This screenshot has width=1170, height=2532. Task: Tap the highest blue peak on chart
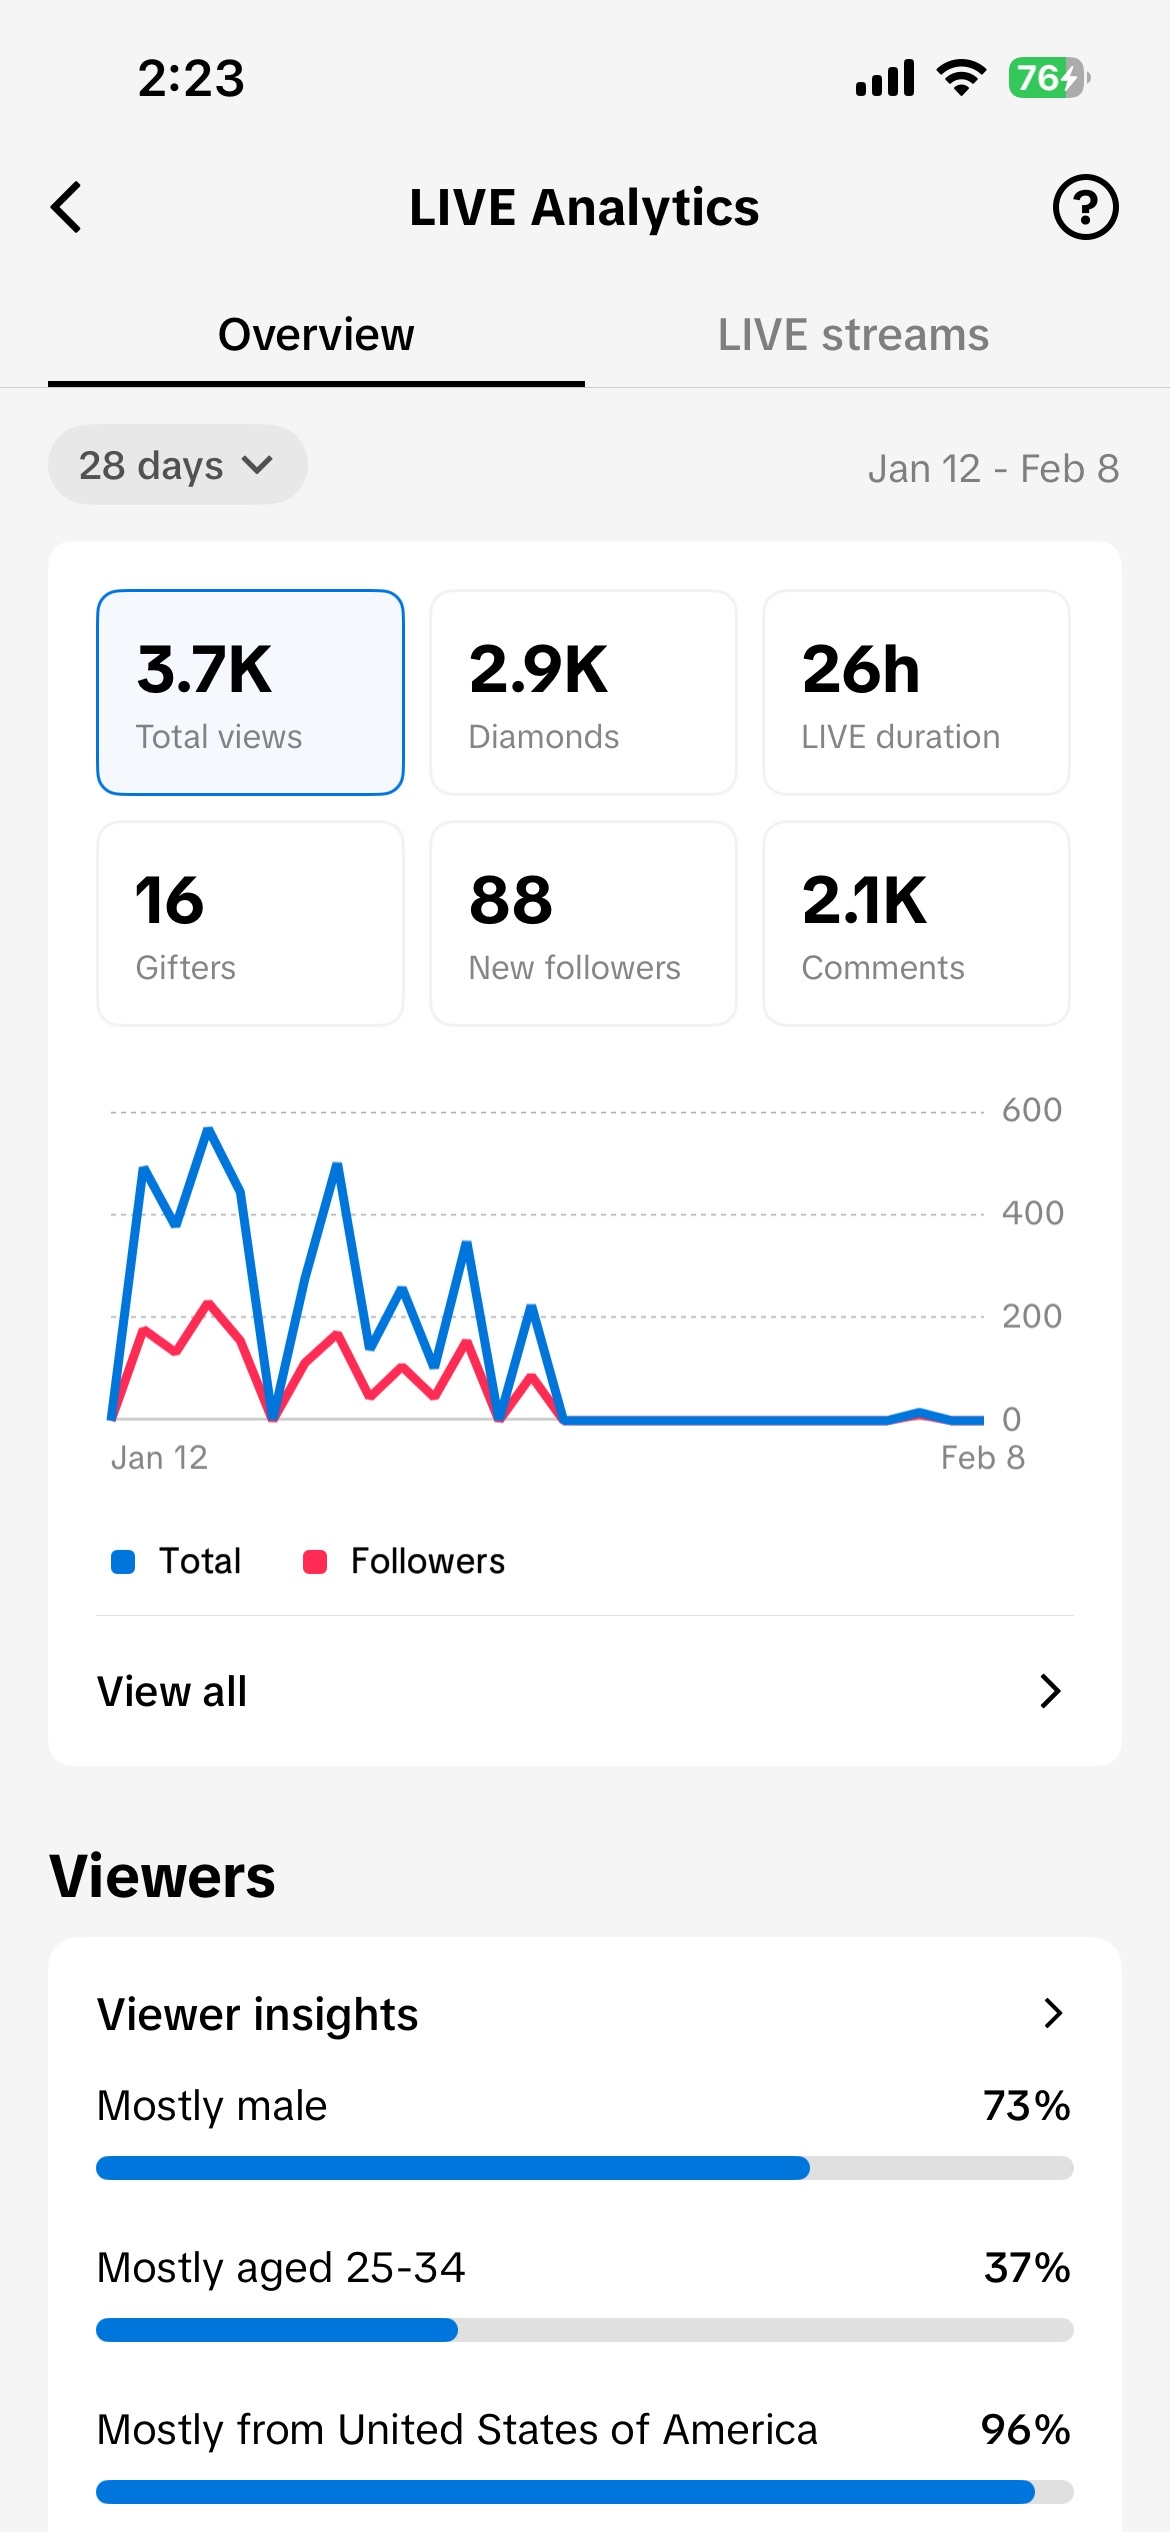click(x=210, y=1131)
